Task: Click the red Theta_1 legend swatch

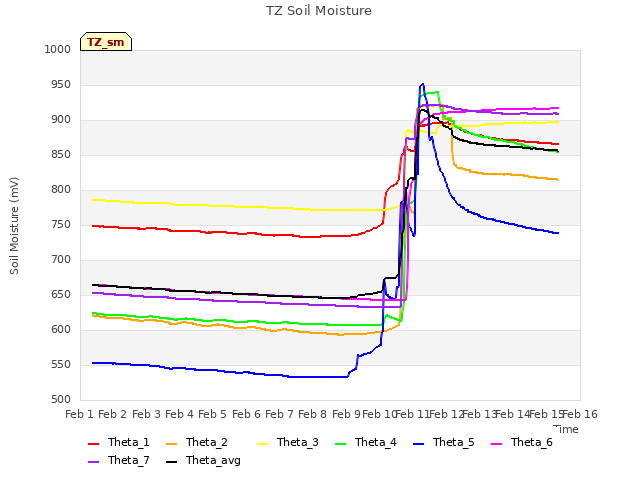Action: point(93,444)
